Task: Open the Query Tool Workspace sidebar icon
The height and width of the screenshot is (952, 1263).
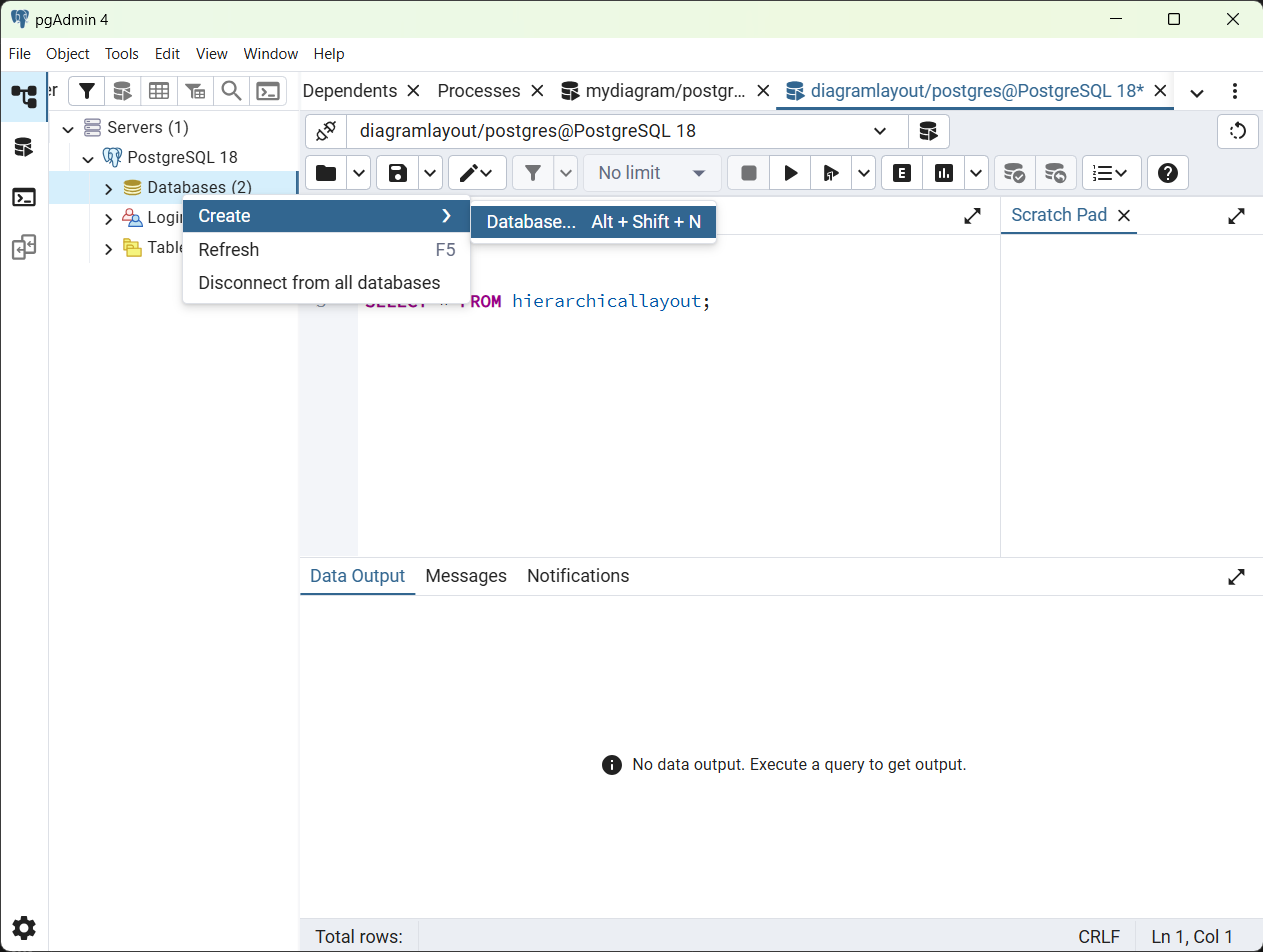Action: (x=24, y=147)
